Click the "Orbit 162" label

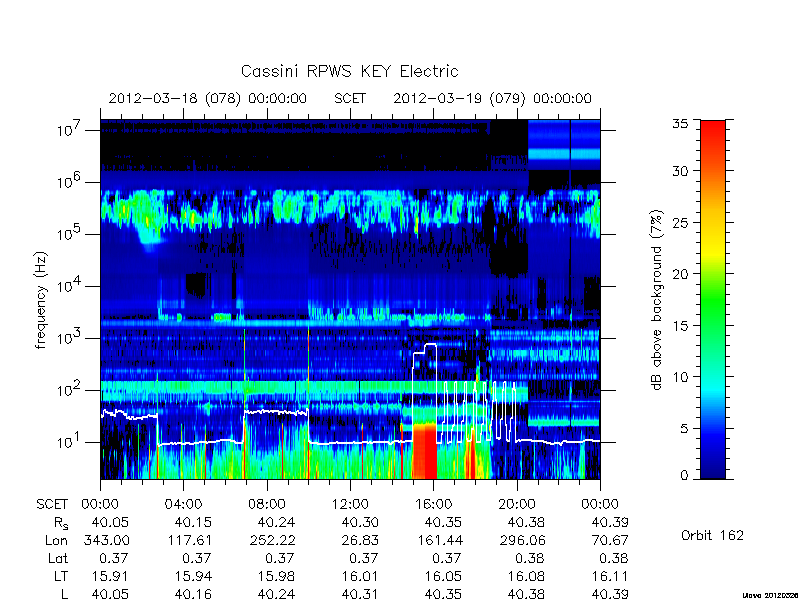point(712,535)
